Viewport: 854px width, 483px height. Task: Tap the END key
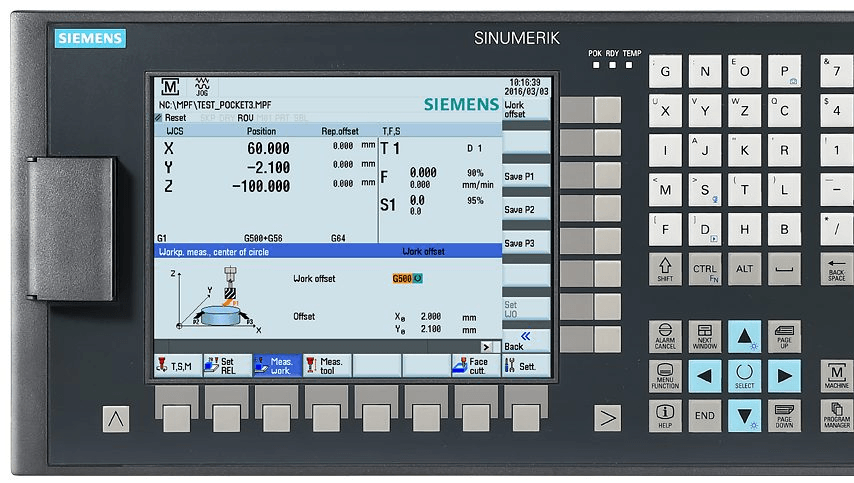click(x=705, y=415)
